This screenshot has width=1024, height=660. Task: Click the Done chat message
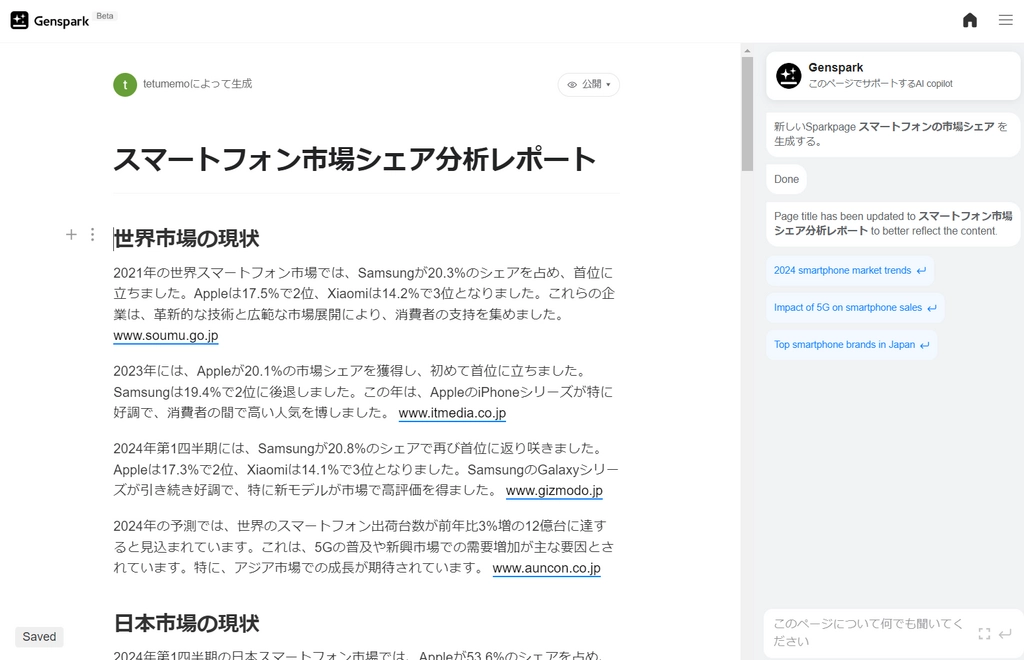click(x=786, y=180)
